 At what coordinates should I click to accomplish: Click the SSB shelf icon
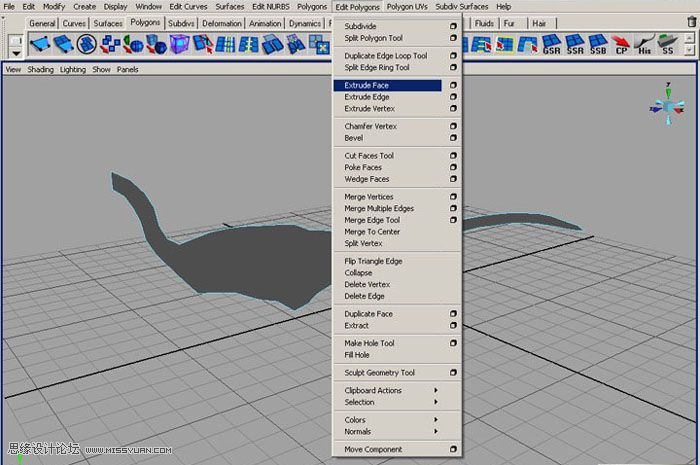(x=598, y=44)
